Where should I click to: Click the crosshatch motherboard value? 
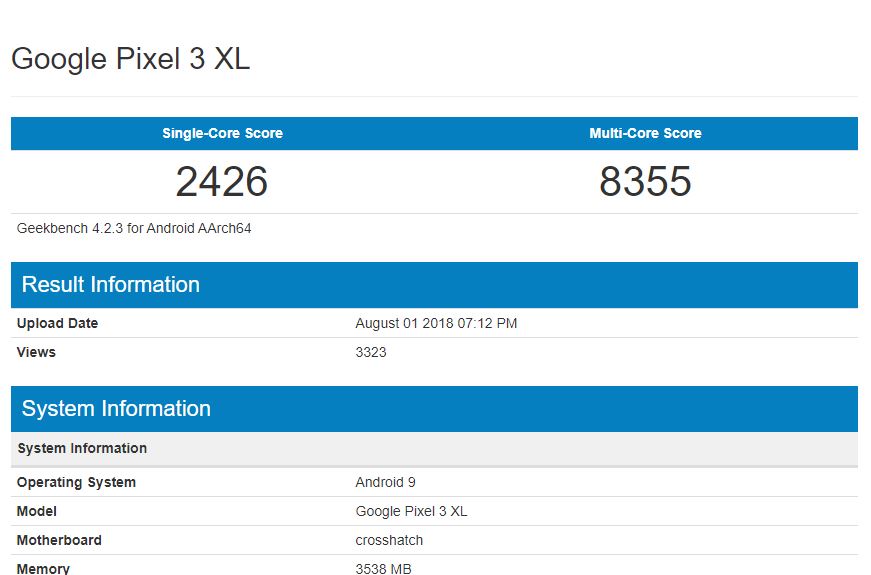coord(389,540)
